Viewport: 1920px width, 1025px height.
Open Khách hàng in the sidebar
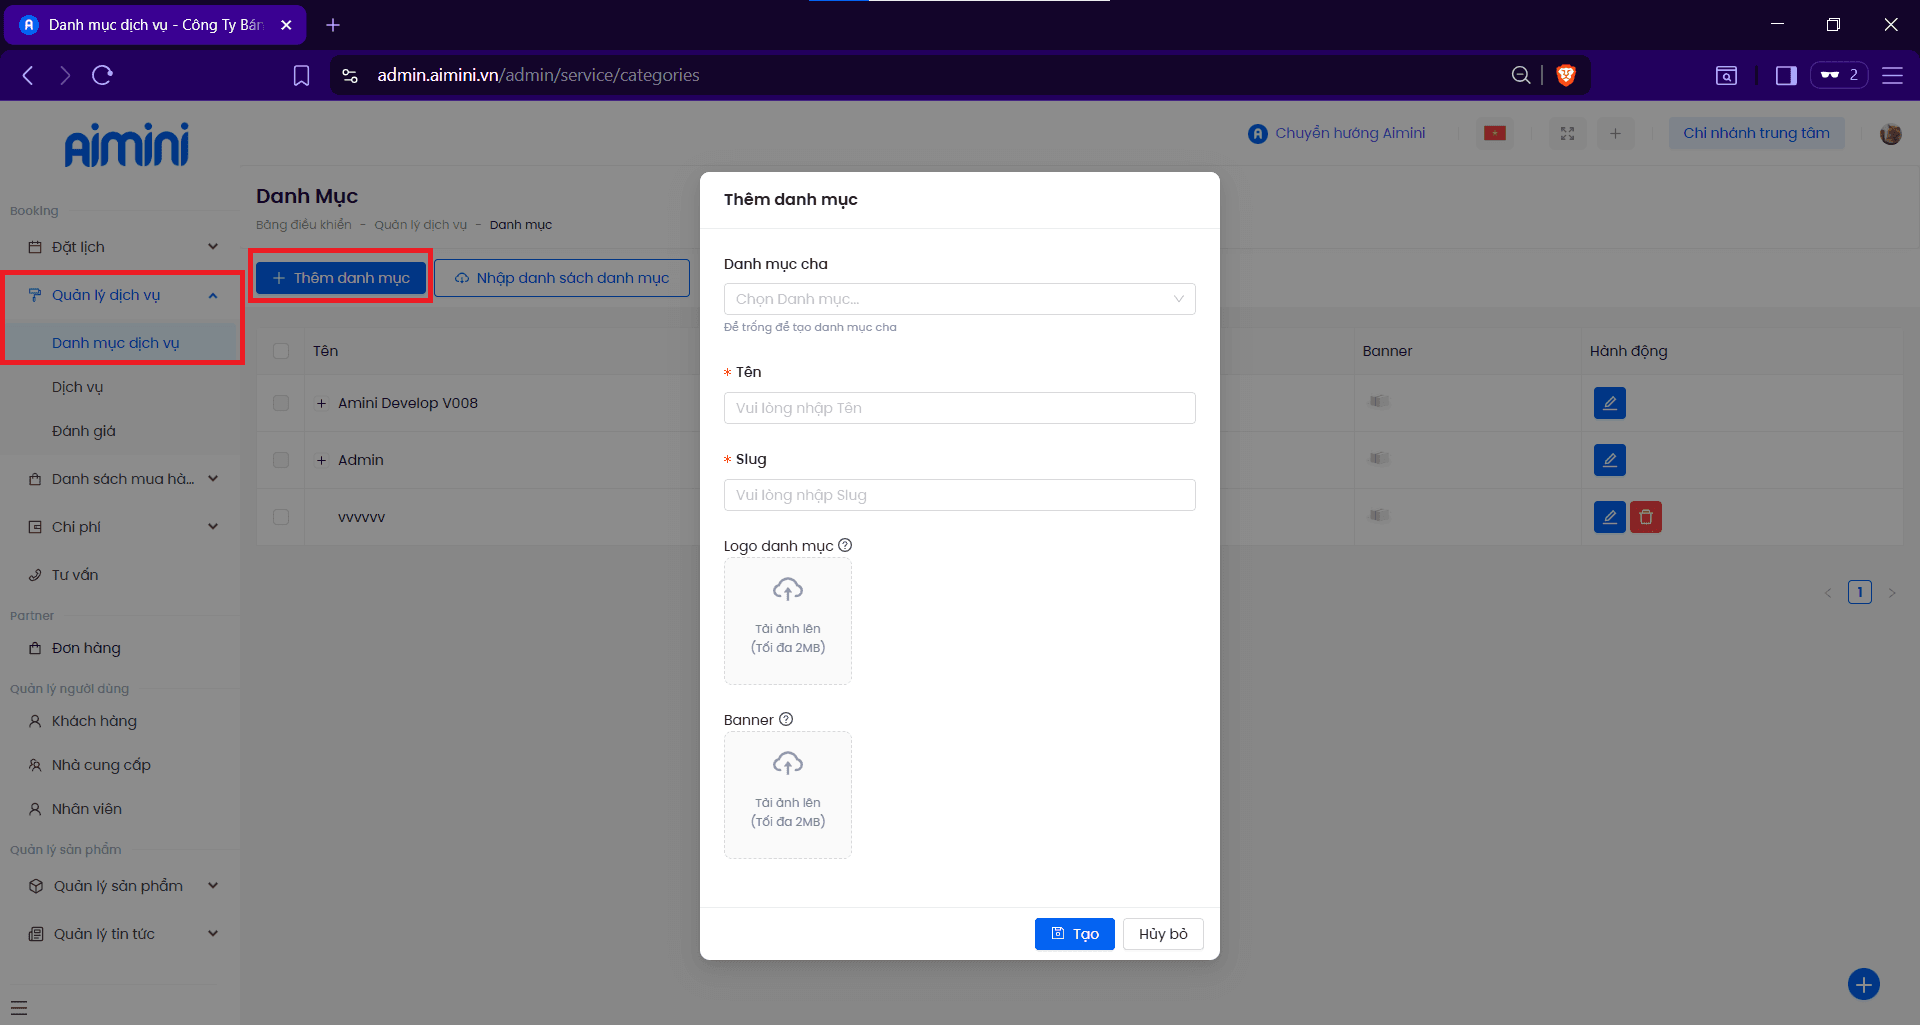(x=94, y=721)
